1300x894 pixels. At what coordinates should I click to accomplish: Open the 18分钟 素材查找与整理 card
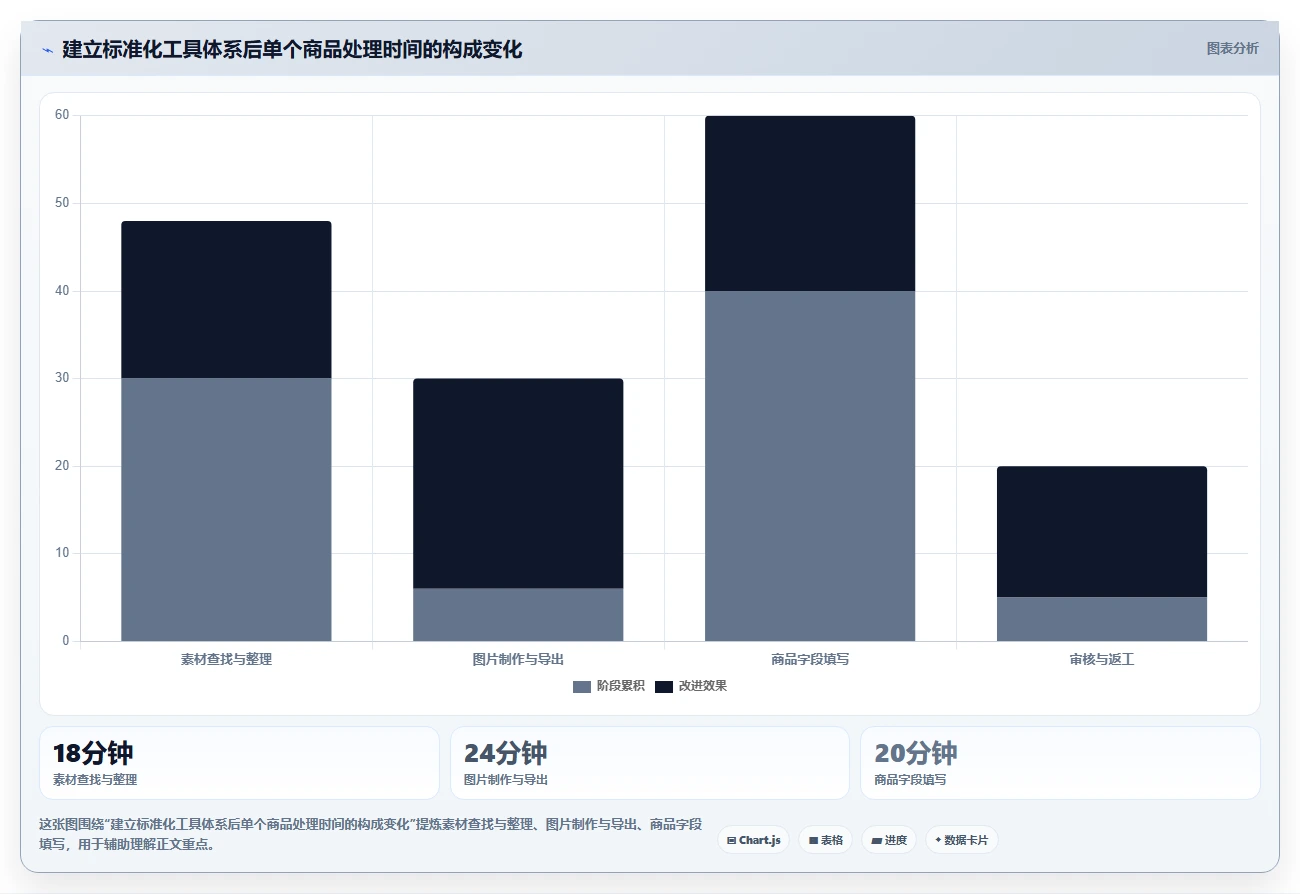(x=239, y=763)
